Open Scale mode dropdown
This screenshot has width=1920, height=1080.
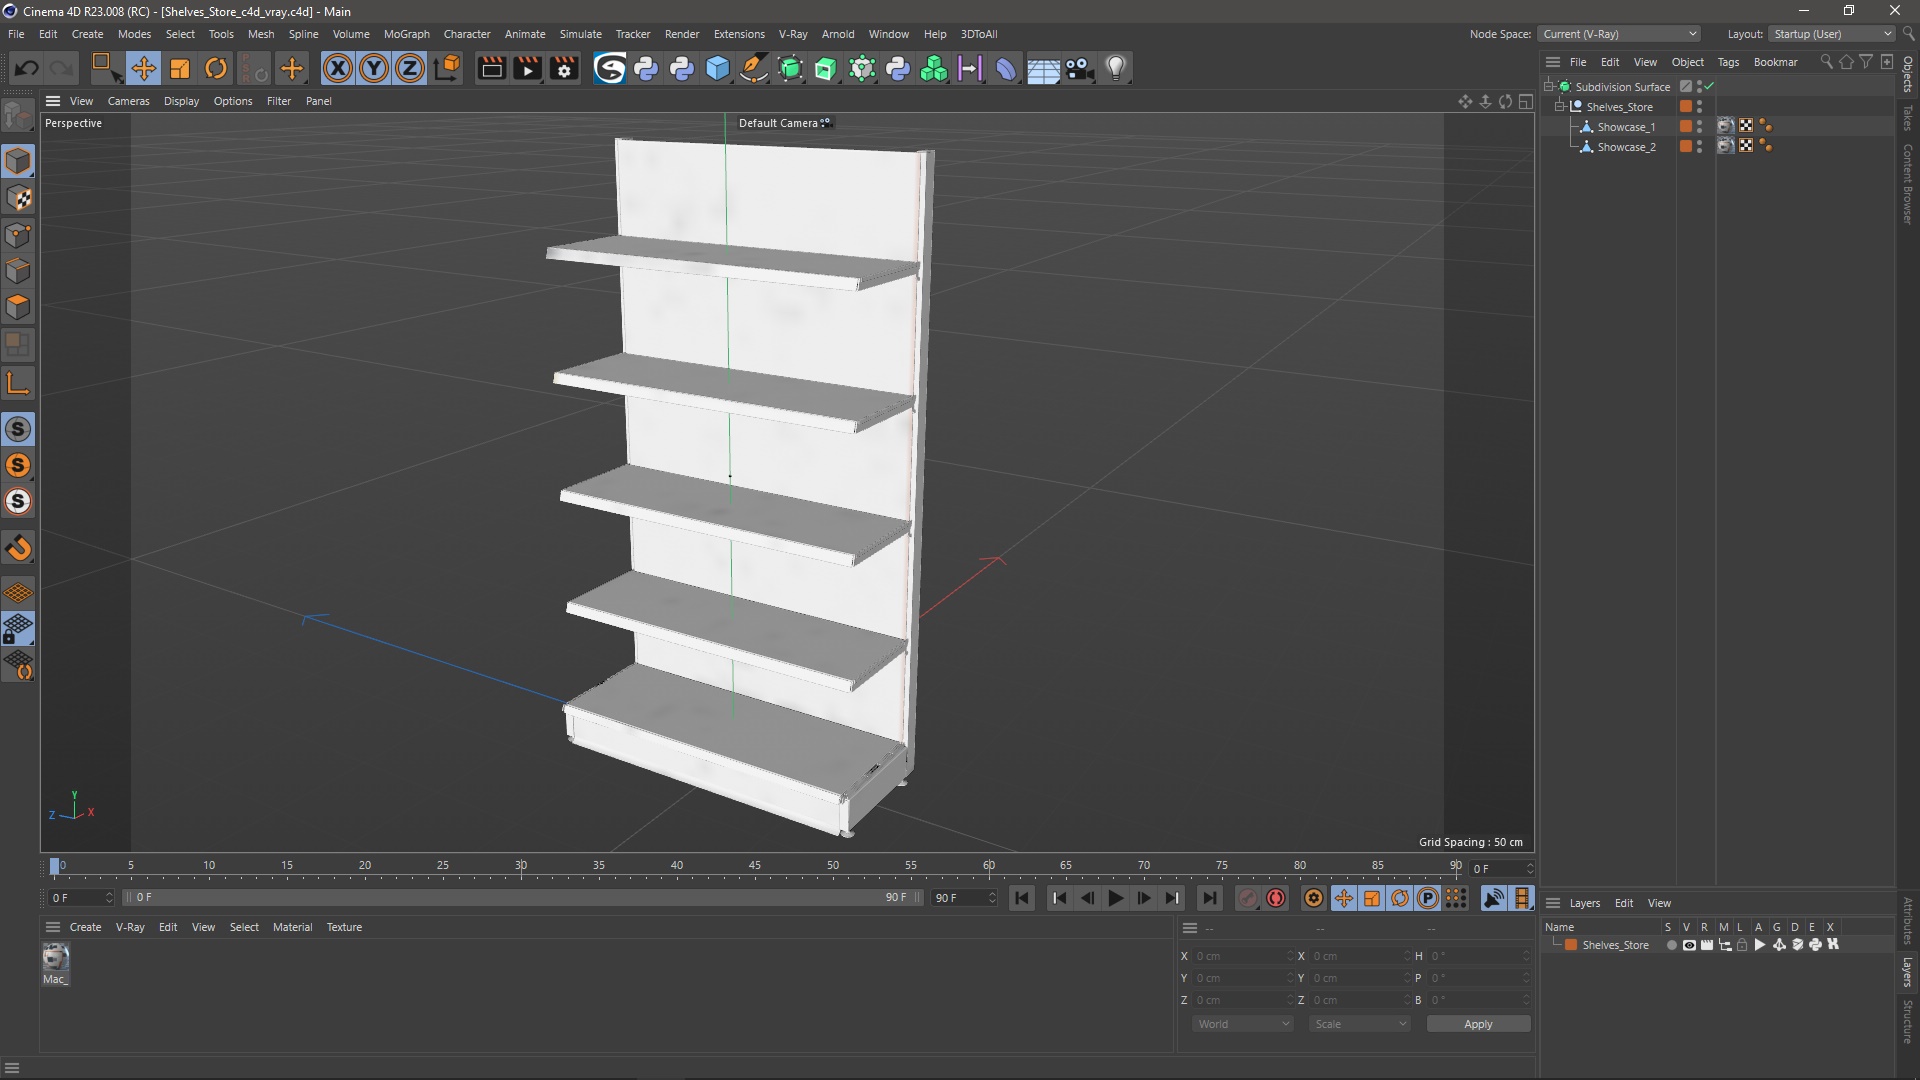click(x=1360, y=1024)
